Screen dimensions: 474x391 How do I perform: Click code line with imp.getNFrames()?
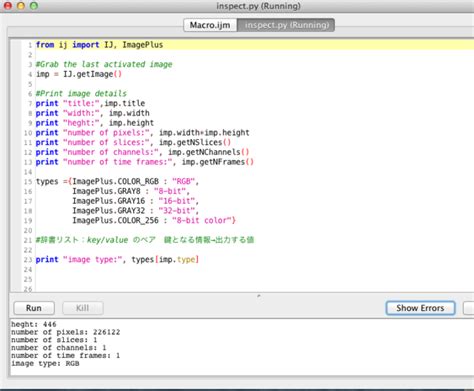coord(145,162)
